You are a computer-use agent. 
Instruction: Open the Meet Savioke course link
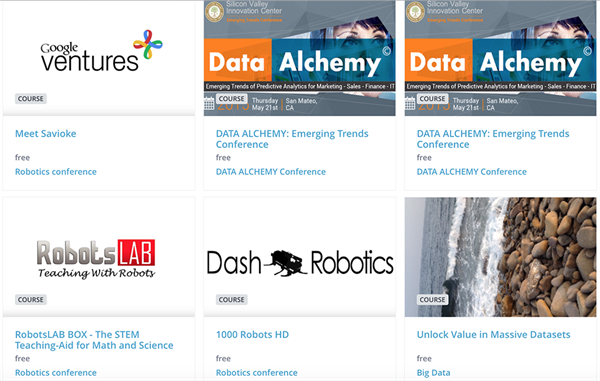click(46, 134)
